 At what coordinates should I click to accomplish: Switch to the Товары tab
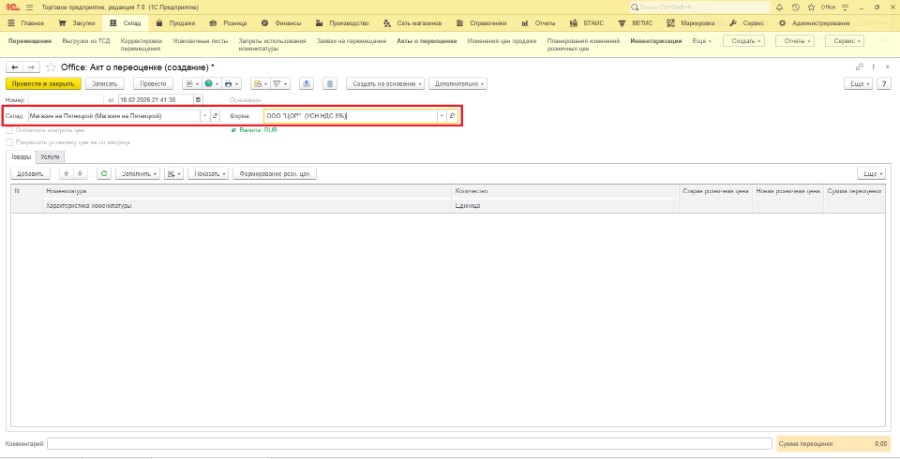pyautogui.click(x=21, y=157)
